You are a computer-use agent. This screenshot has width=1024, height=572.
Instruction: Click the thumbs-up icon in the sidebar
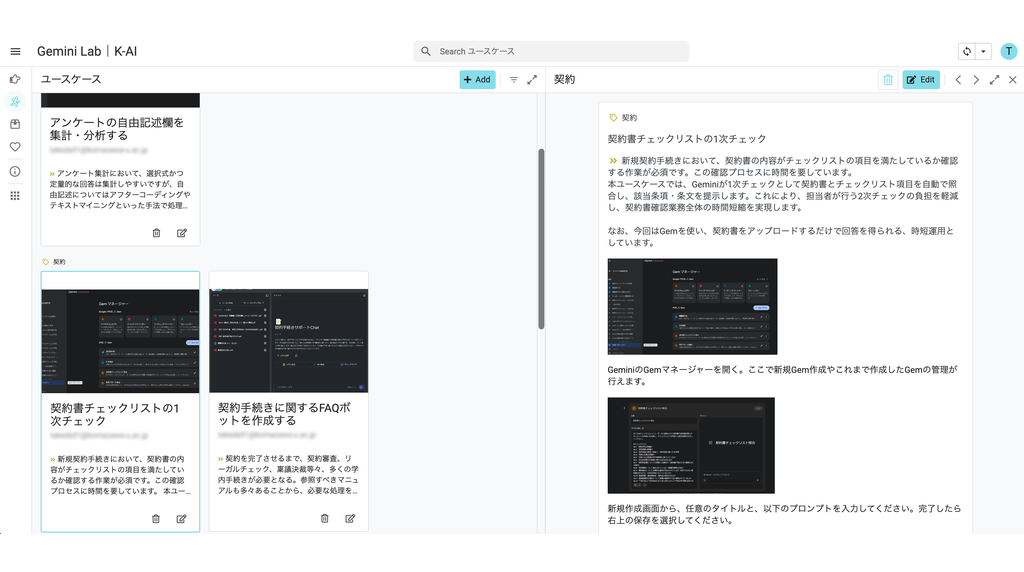tap(15, 79)
